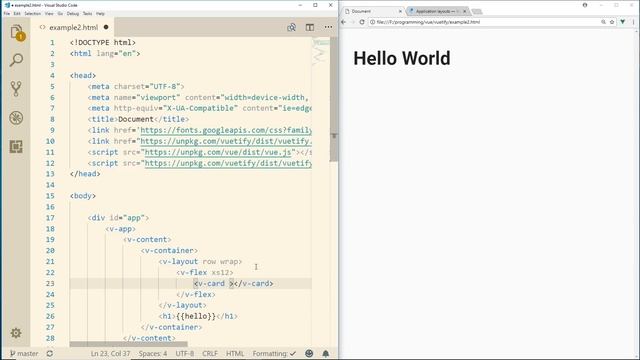The height and width of the screenshot is (360, 640).
Task: Open the Explorer view in VS Code
Action: 17,32
